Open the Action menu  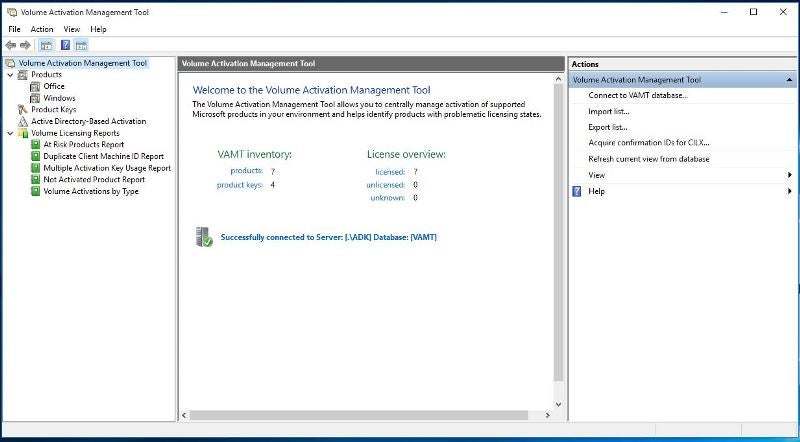(42, 29)
